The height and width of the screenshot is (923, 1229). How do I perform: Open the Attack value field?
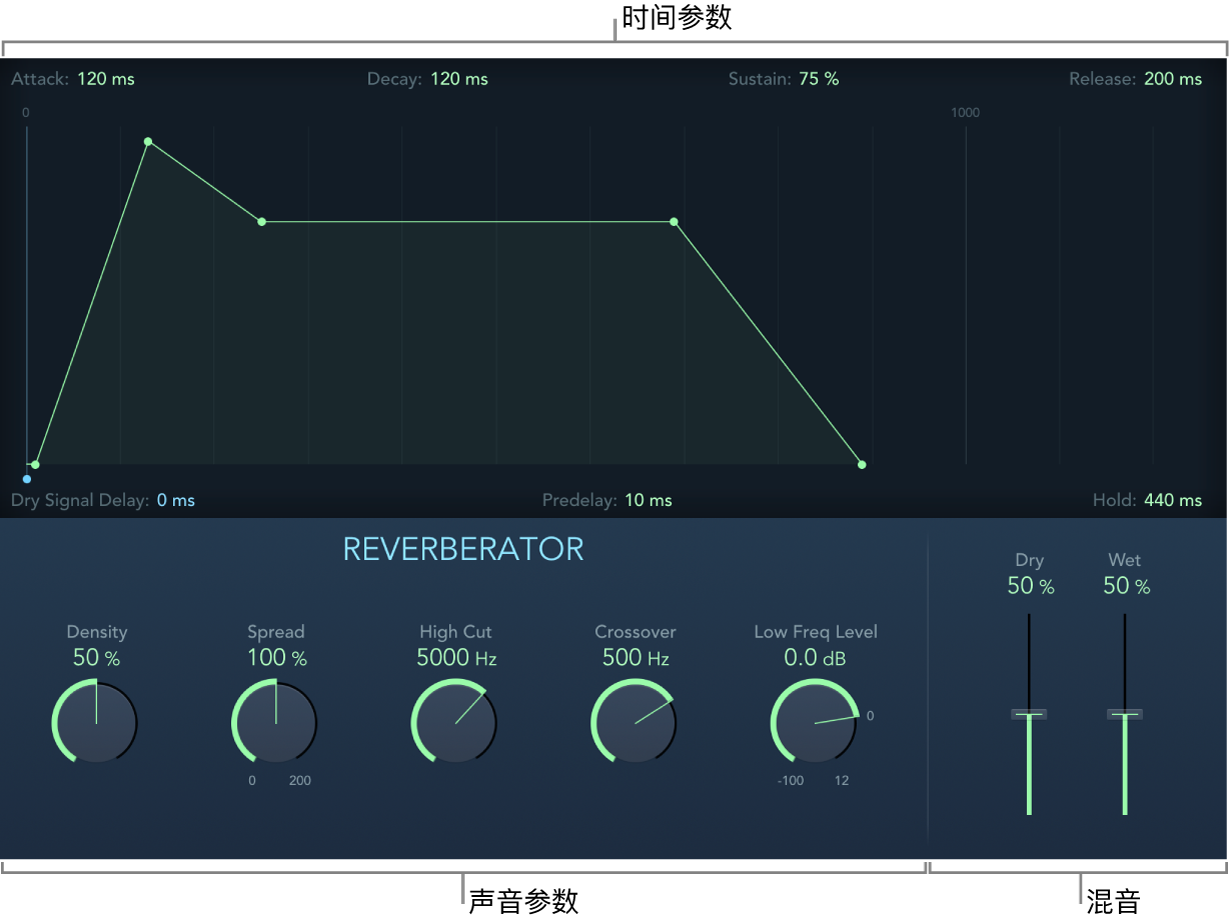point(106,79)
